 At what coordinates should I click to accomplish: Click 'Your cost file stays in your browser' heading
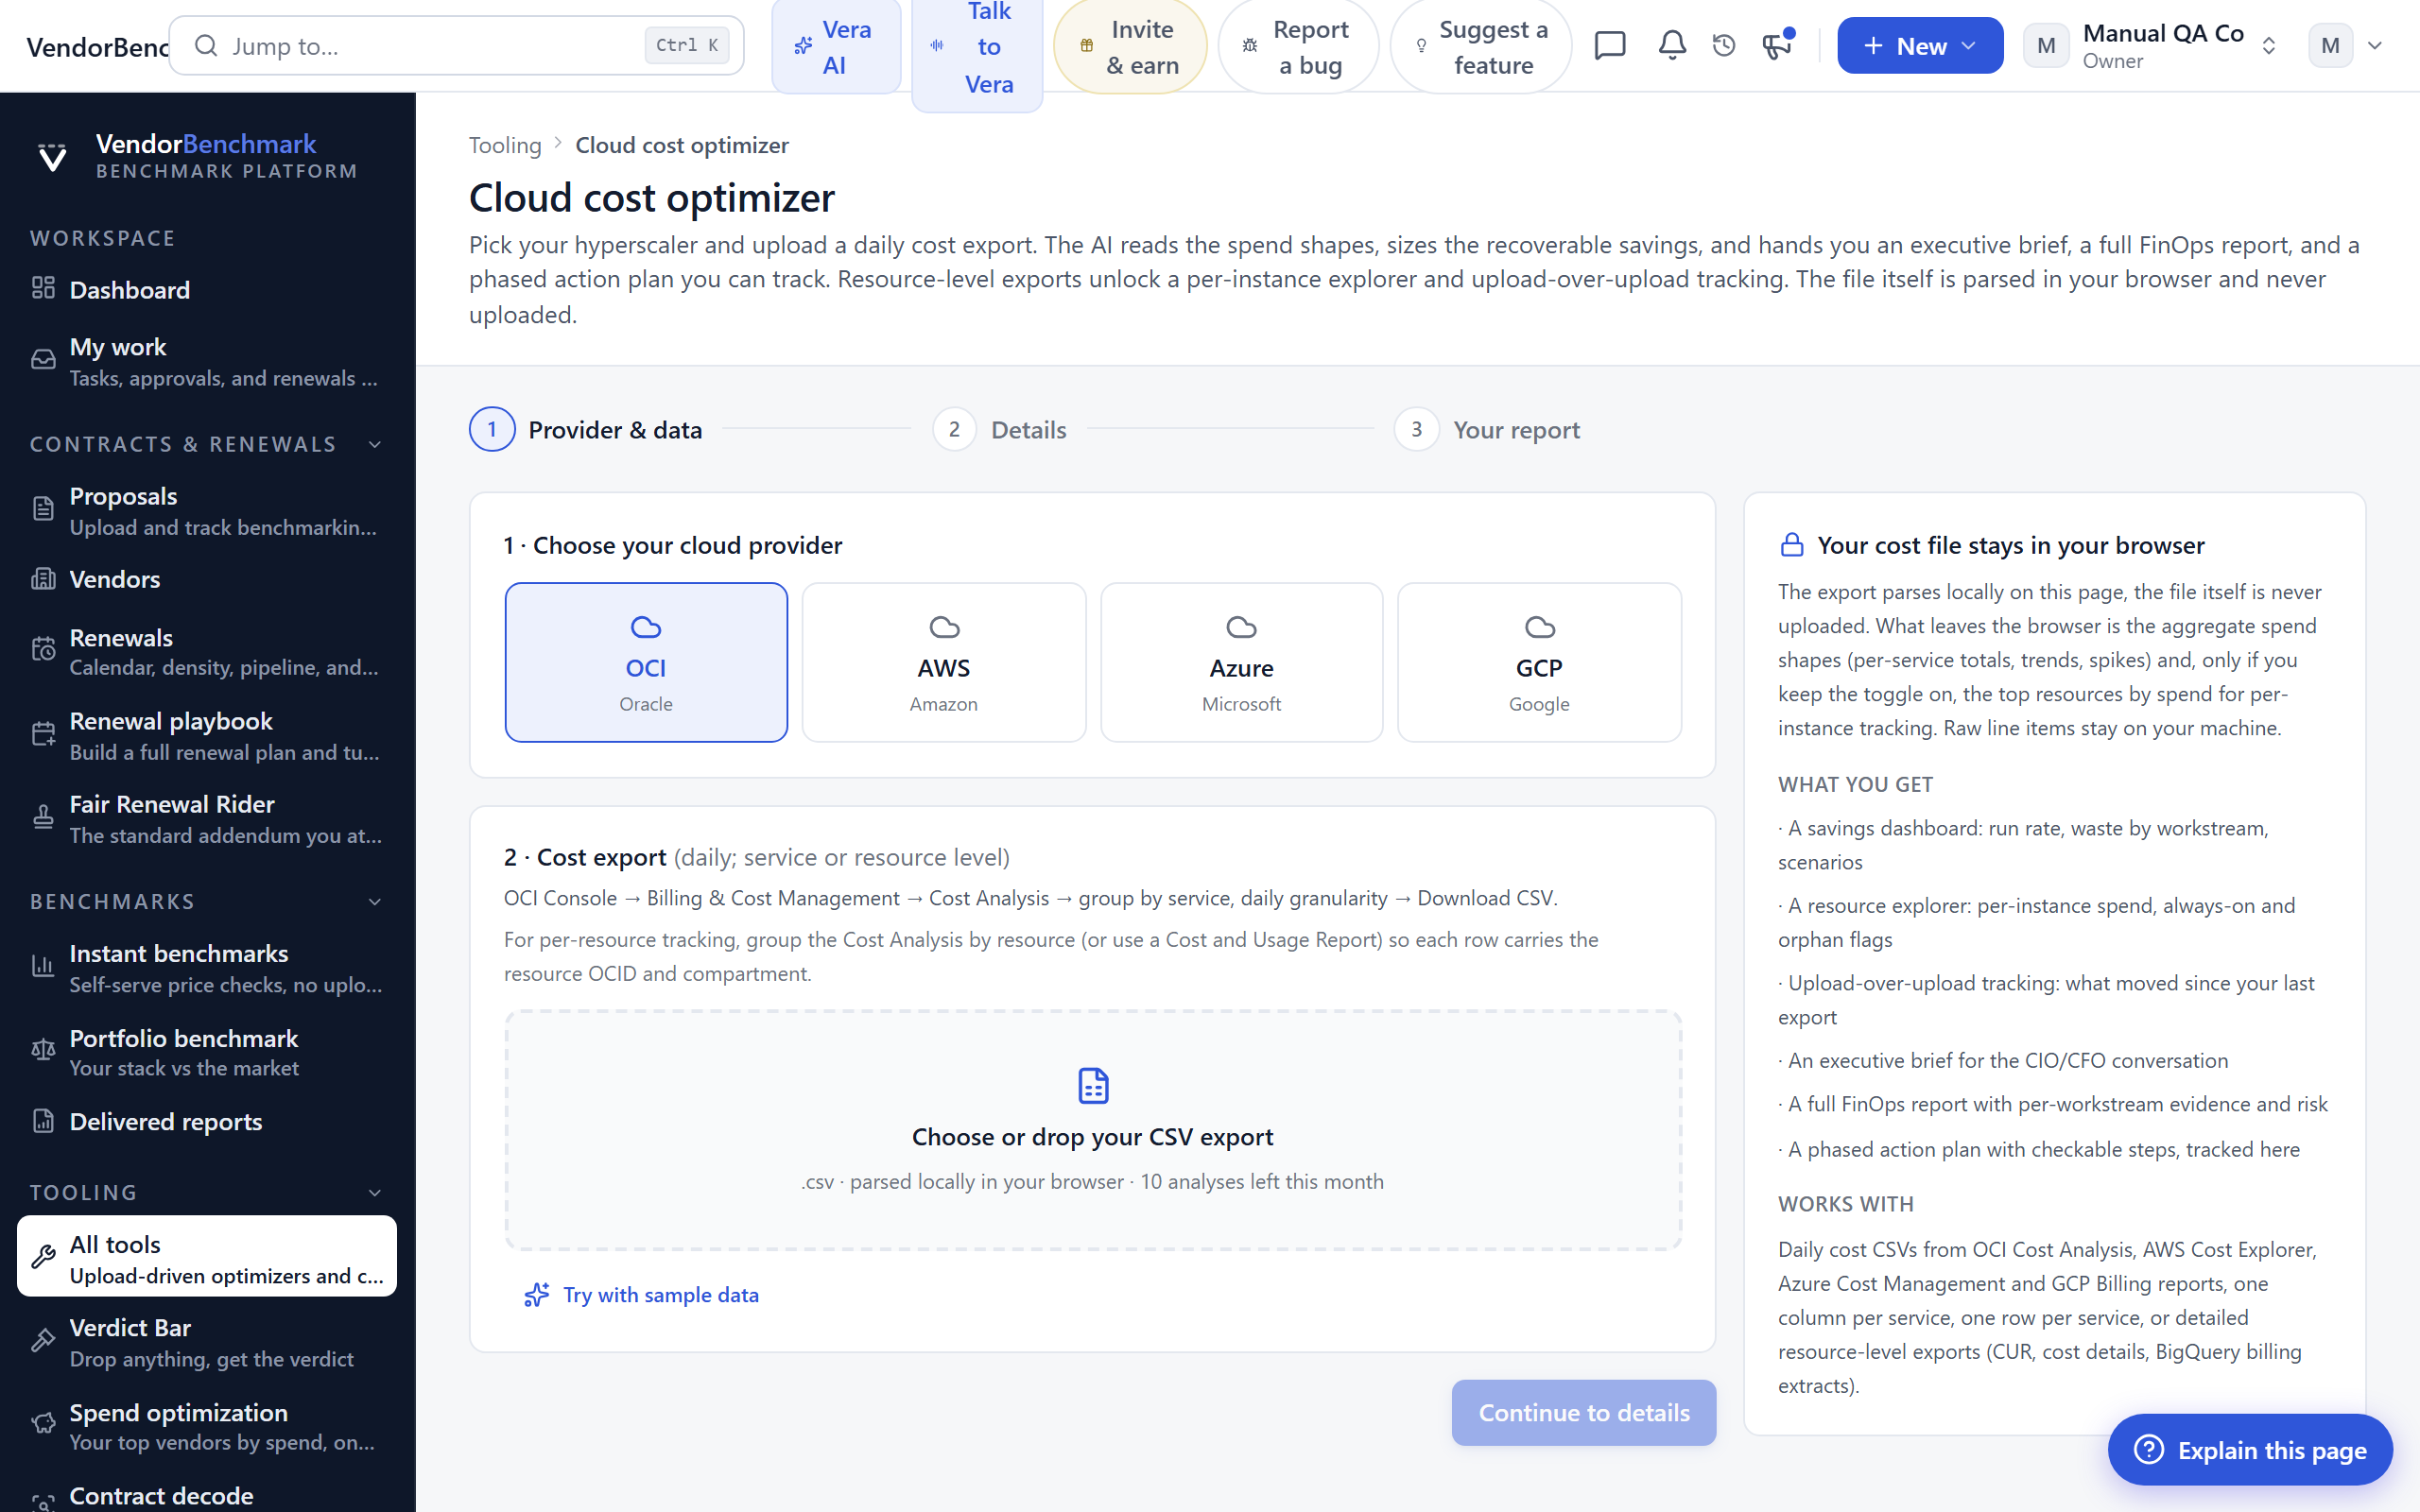pos(2010,545)
